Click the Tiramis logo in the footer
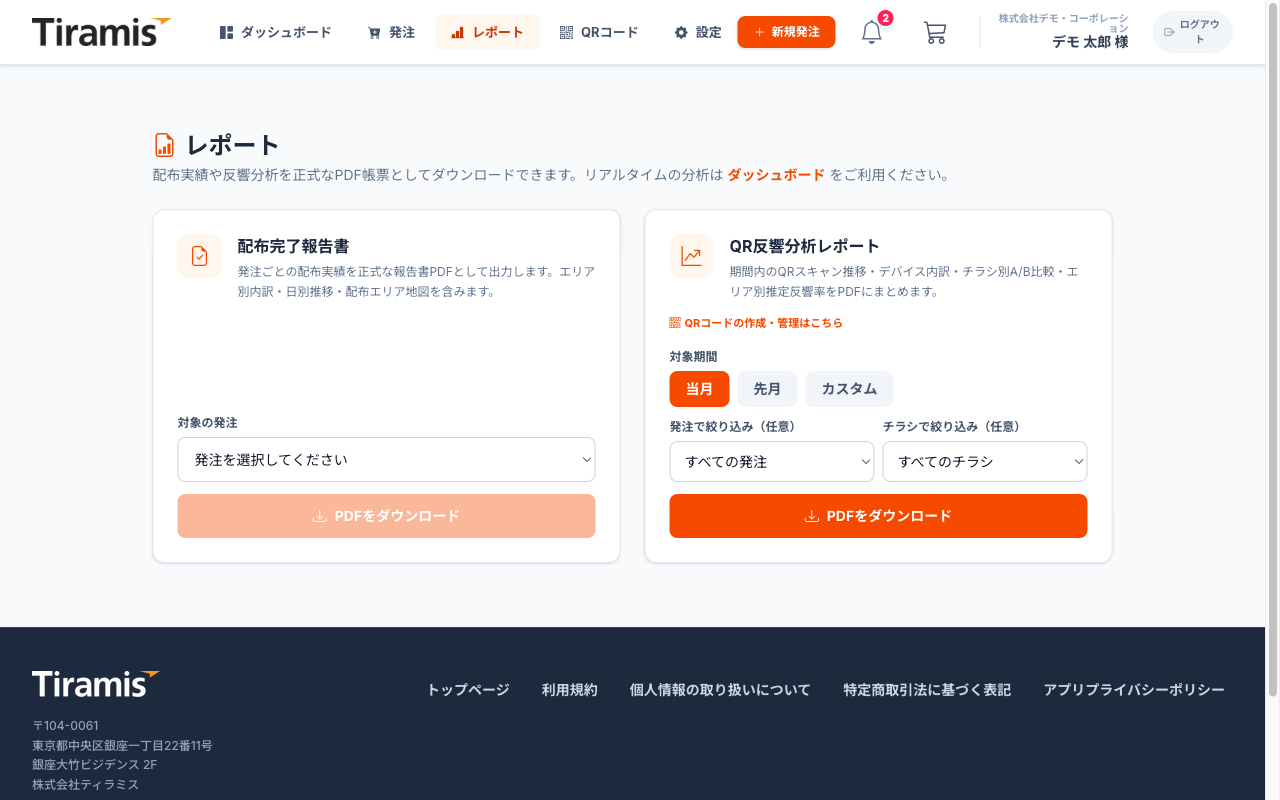The height and width of the screenshot is (800, 1280). tap(96, 684)
